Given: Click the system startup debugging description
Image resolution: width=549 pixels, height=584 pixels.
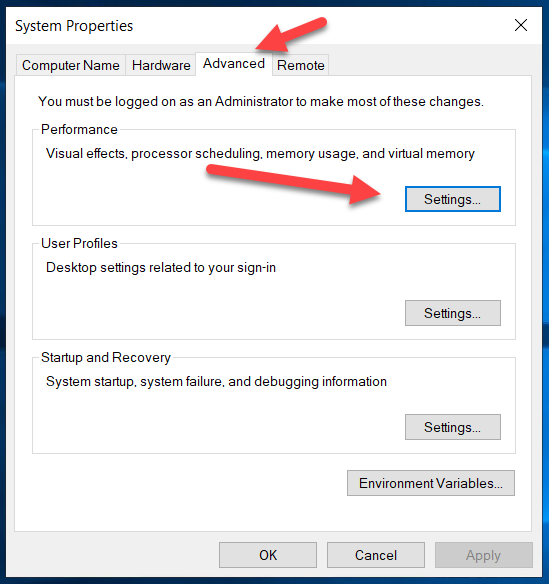Looking at the screenshot, I should [216, 381].
